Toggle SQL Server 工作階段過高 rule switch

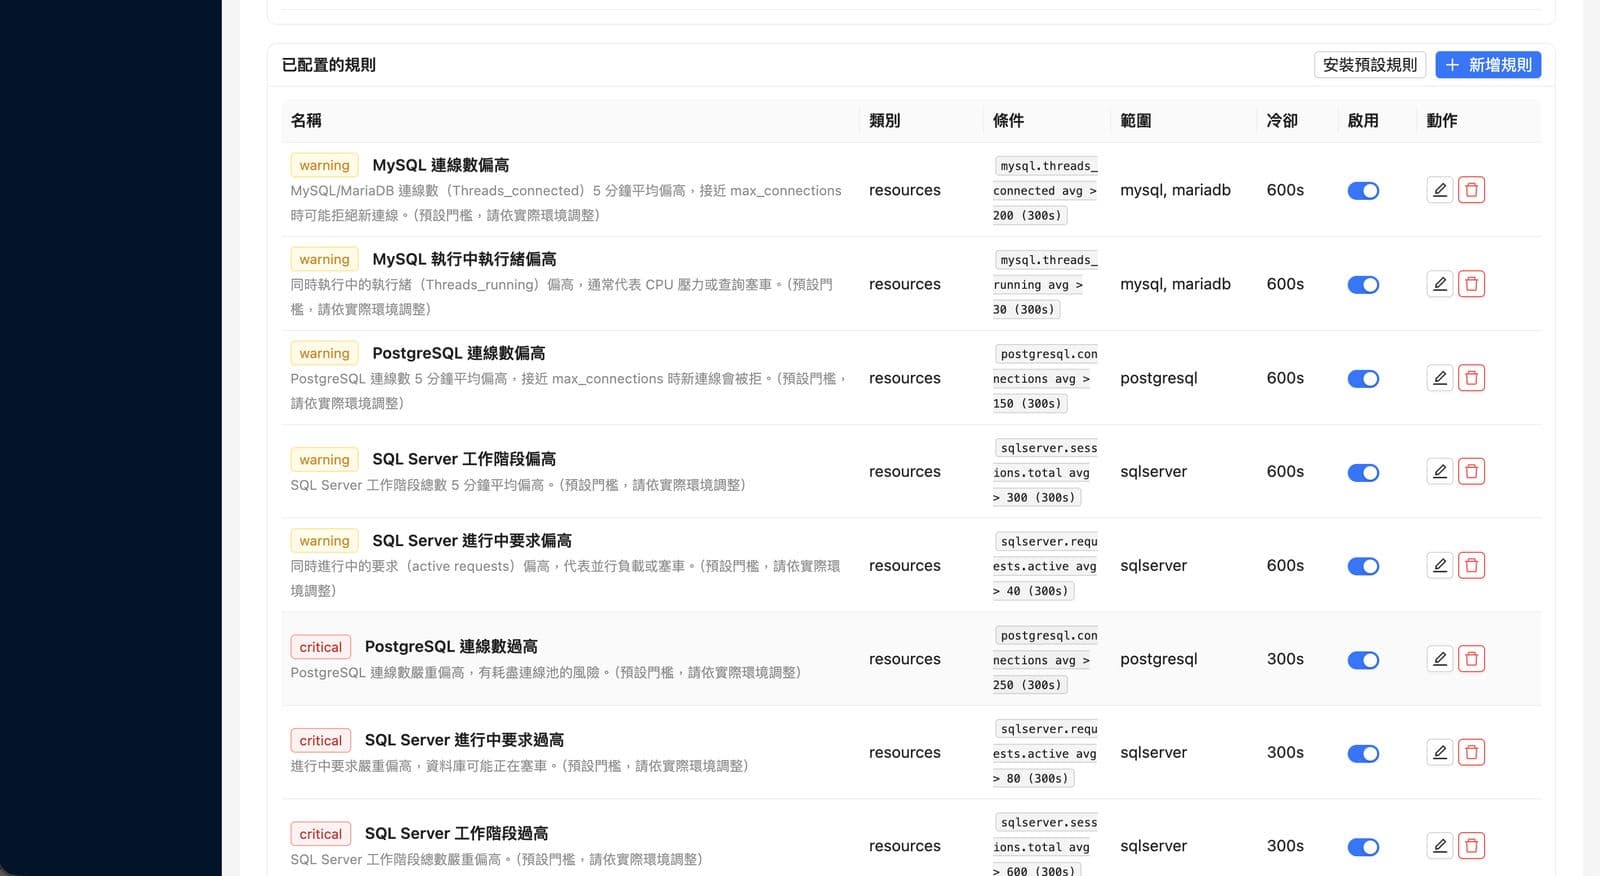pos(1363,847)
